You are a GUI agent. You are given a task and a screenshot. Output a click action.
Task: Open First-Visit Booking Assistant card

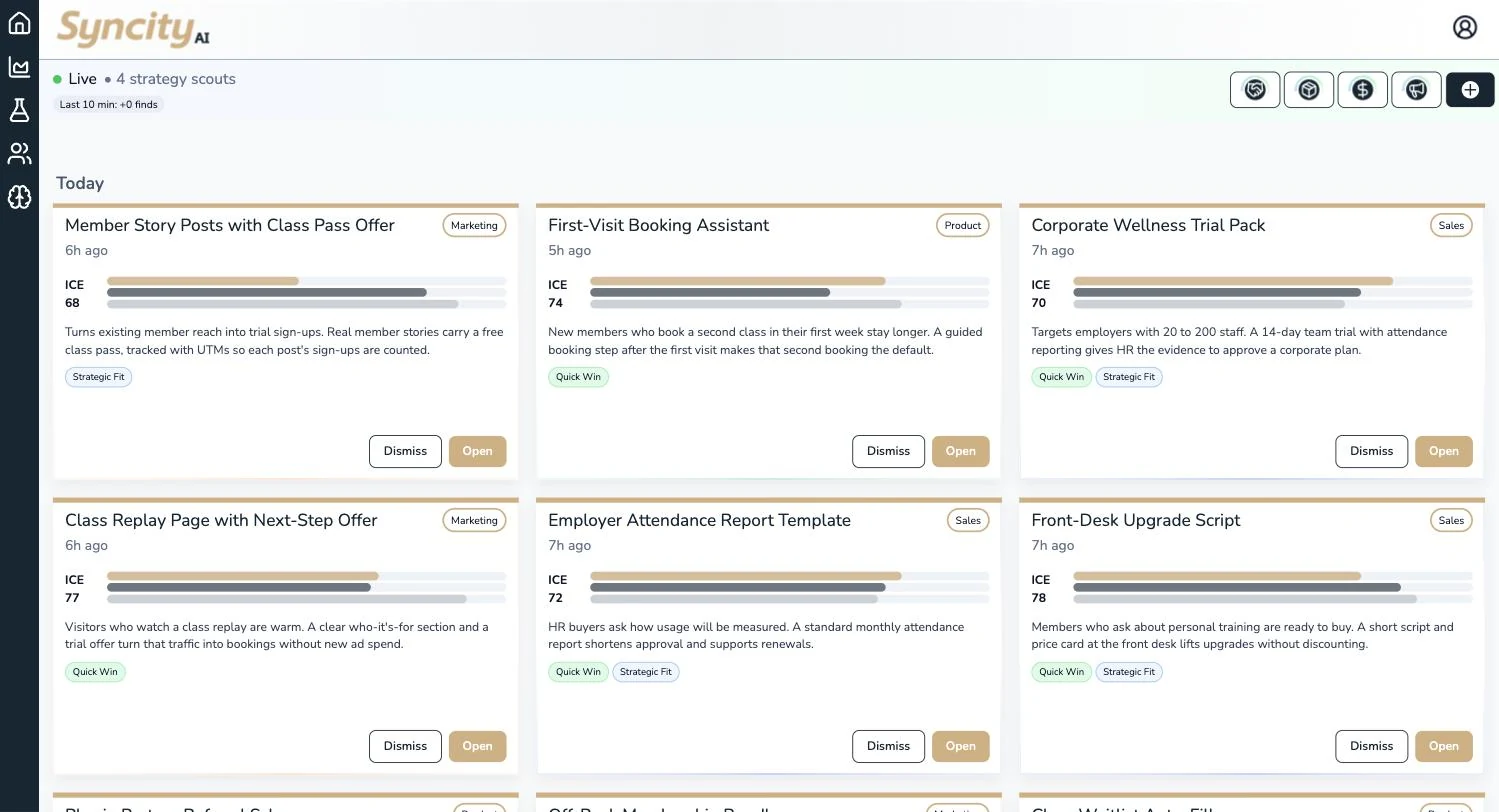click(x=960, y=451)
